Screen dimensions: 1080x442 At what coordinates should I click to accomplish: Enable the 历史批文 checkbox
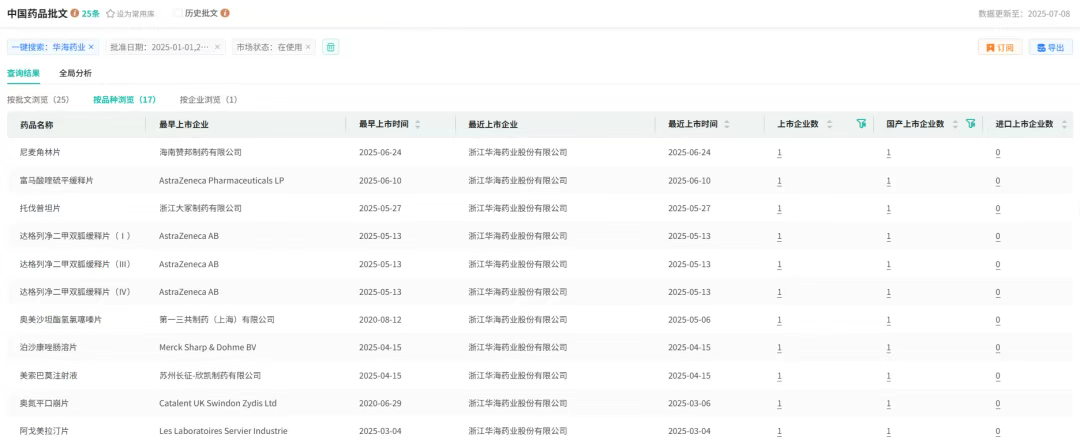click(x=177, y=13)
